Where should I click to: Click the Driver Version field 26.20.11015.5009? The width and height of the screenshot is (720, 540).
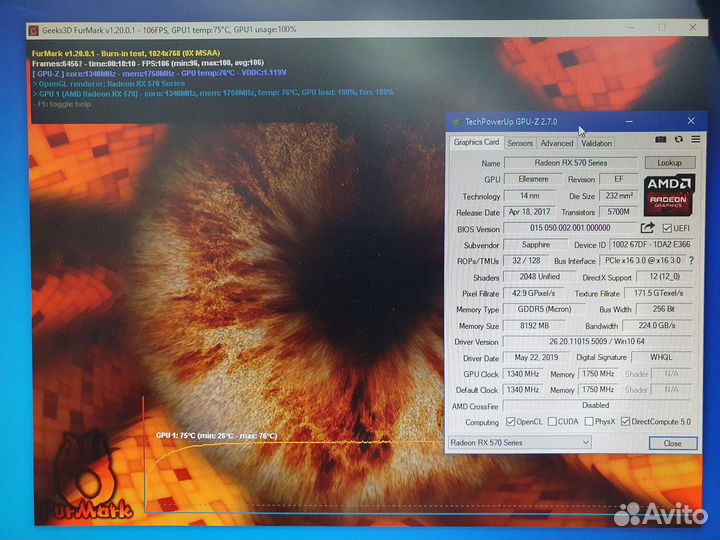click(x=597, y=342)
